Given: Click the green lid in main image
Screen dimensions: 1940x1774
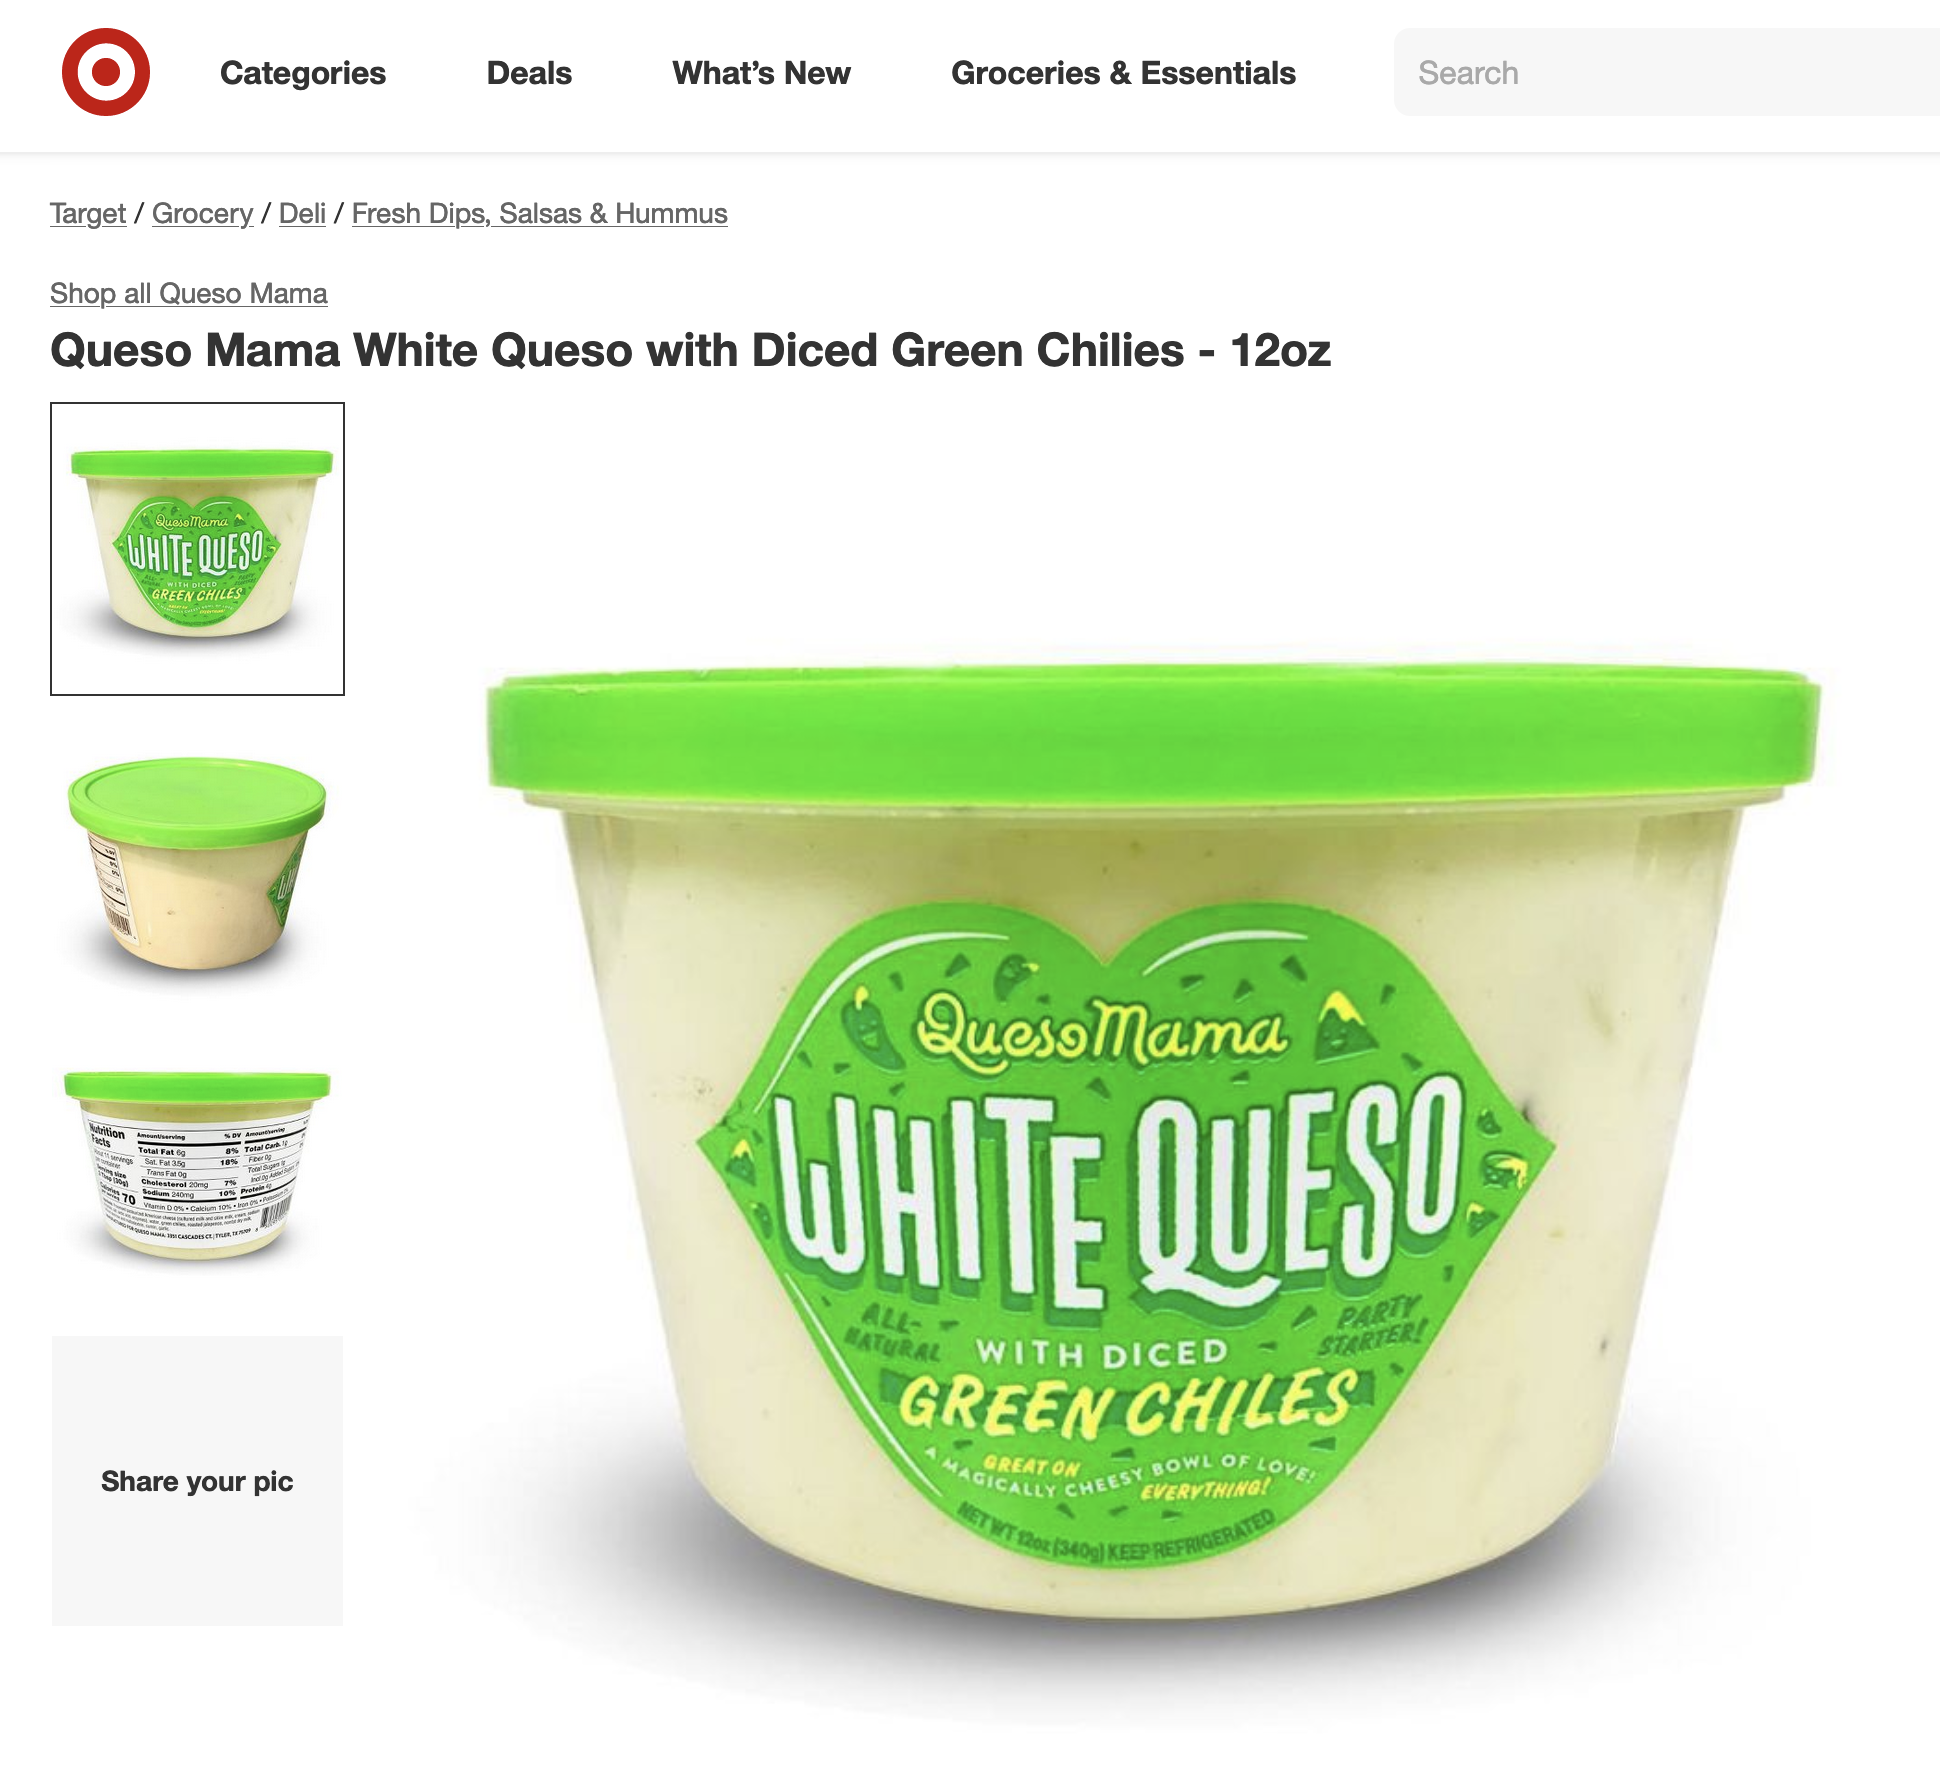Looking at the screenshot, I should (1154, 729).
